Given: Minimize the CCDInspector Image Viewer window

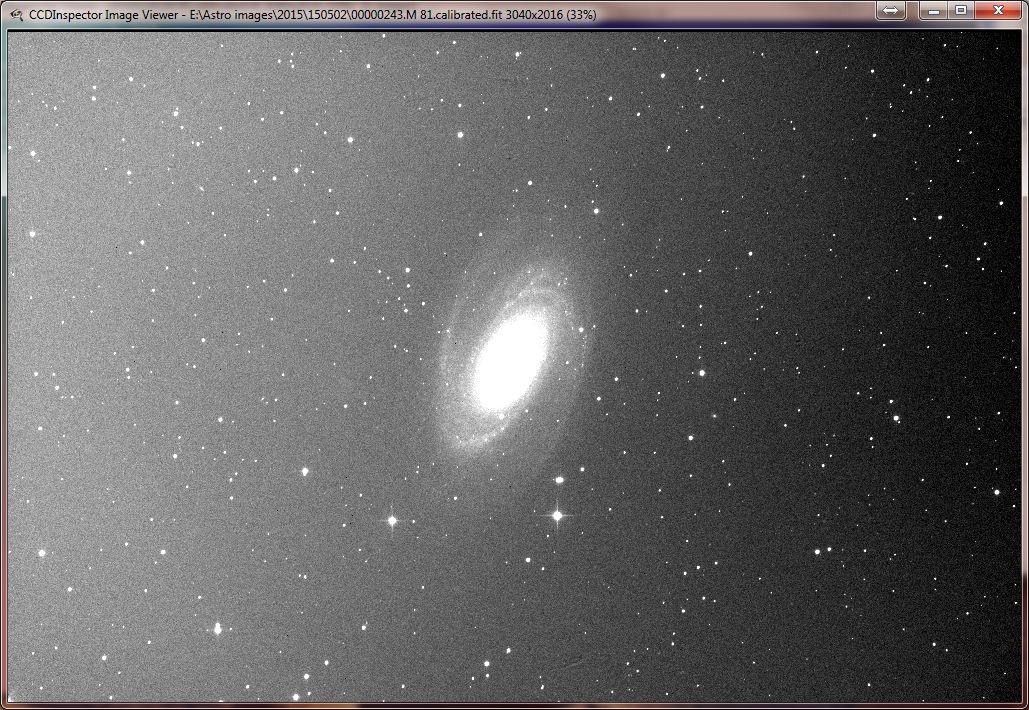Looking at the screenshot, I should pos(933,10).
